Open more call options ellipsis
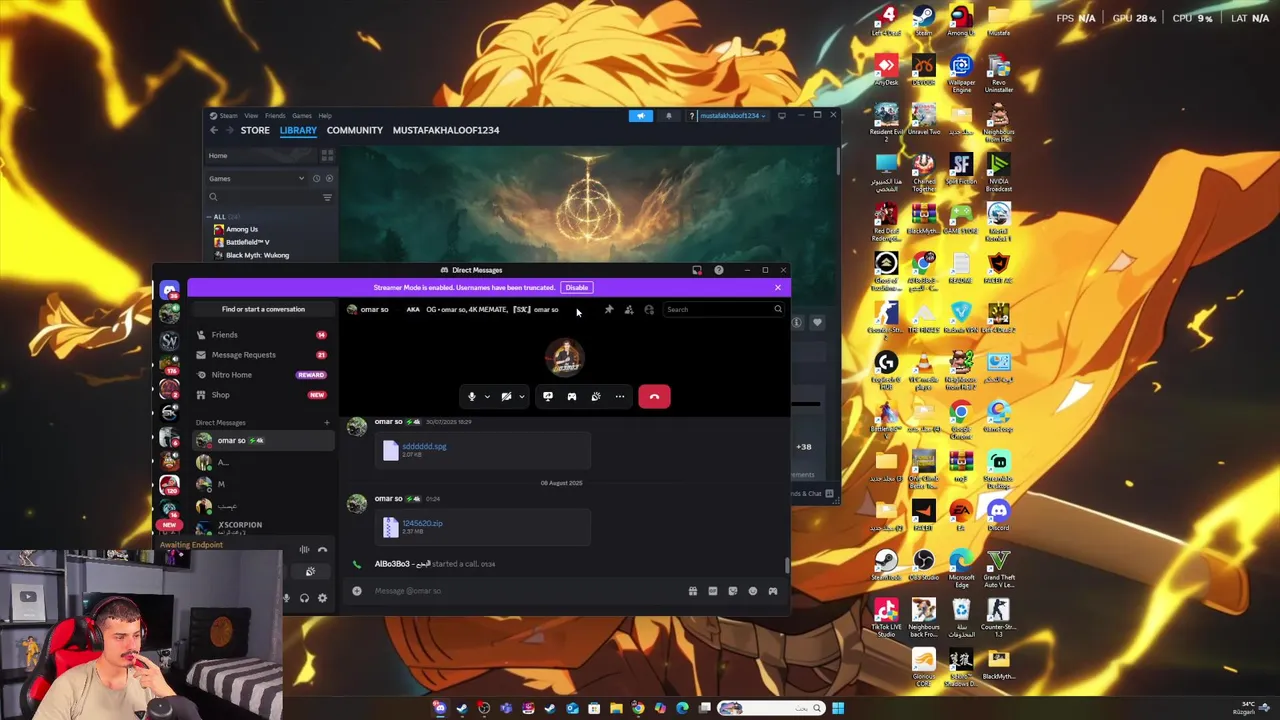 (619, 397)
